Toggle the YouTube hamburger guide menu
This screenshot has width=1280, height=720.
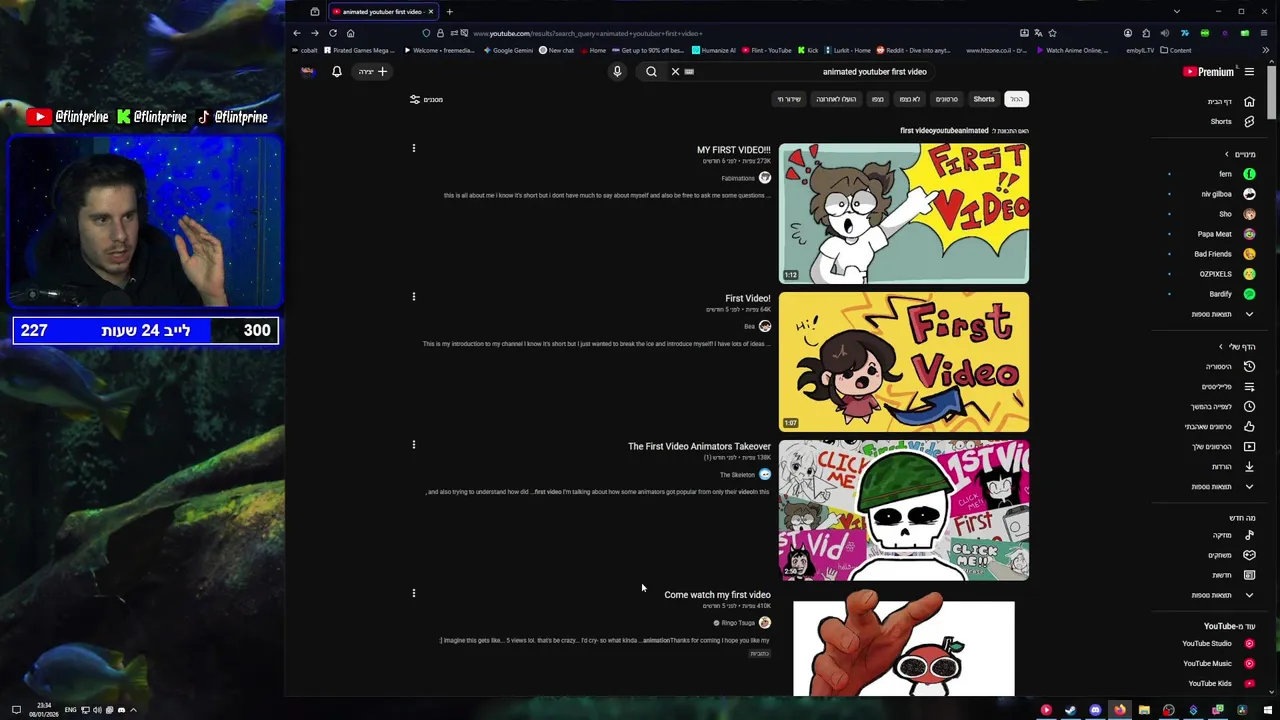tap(1249, 72)
